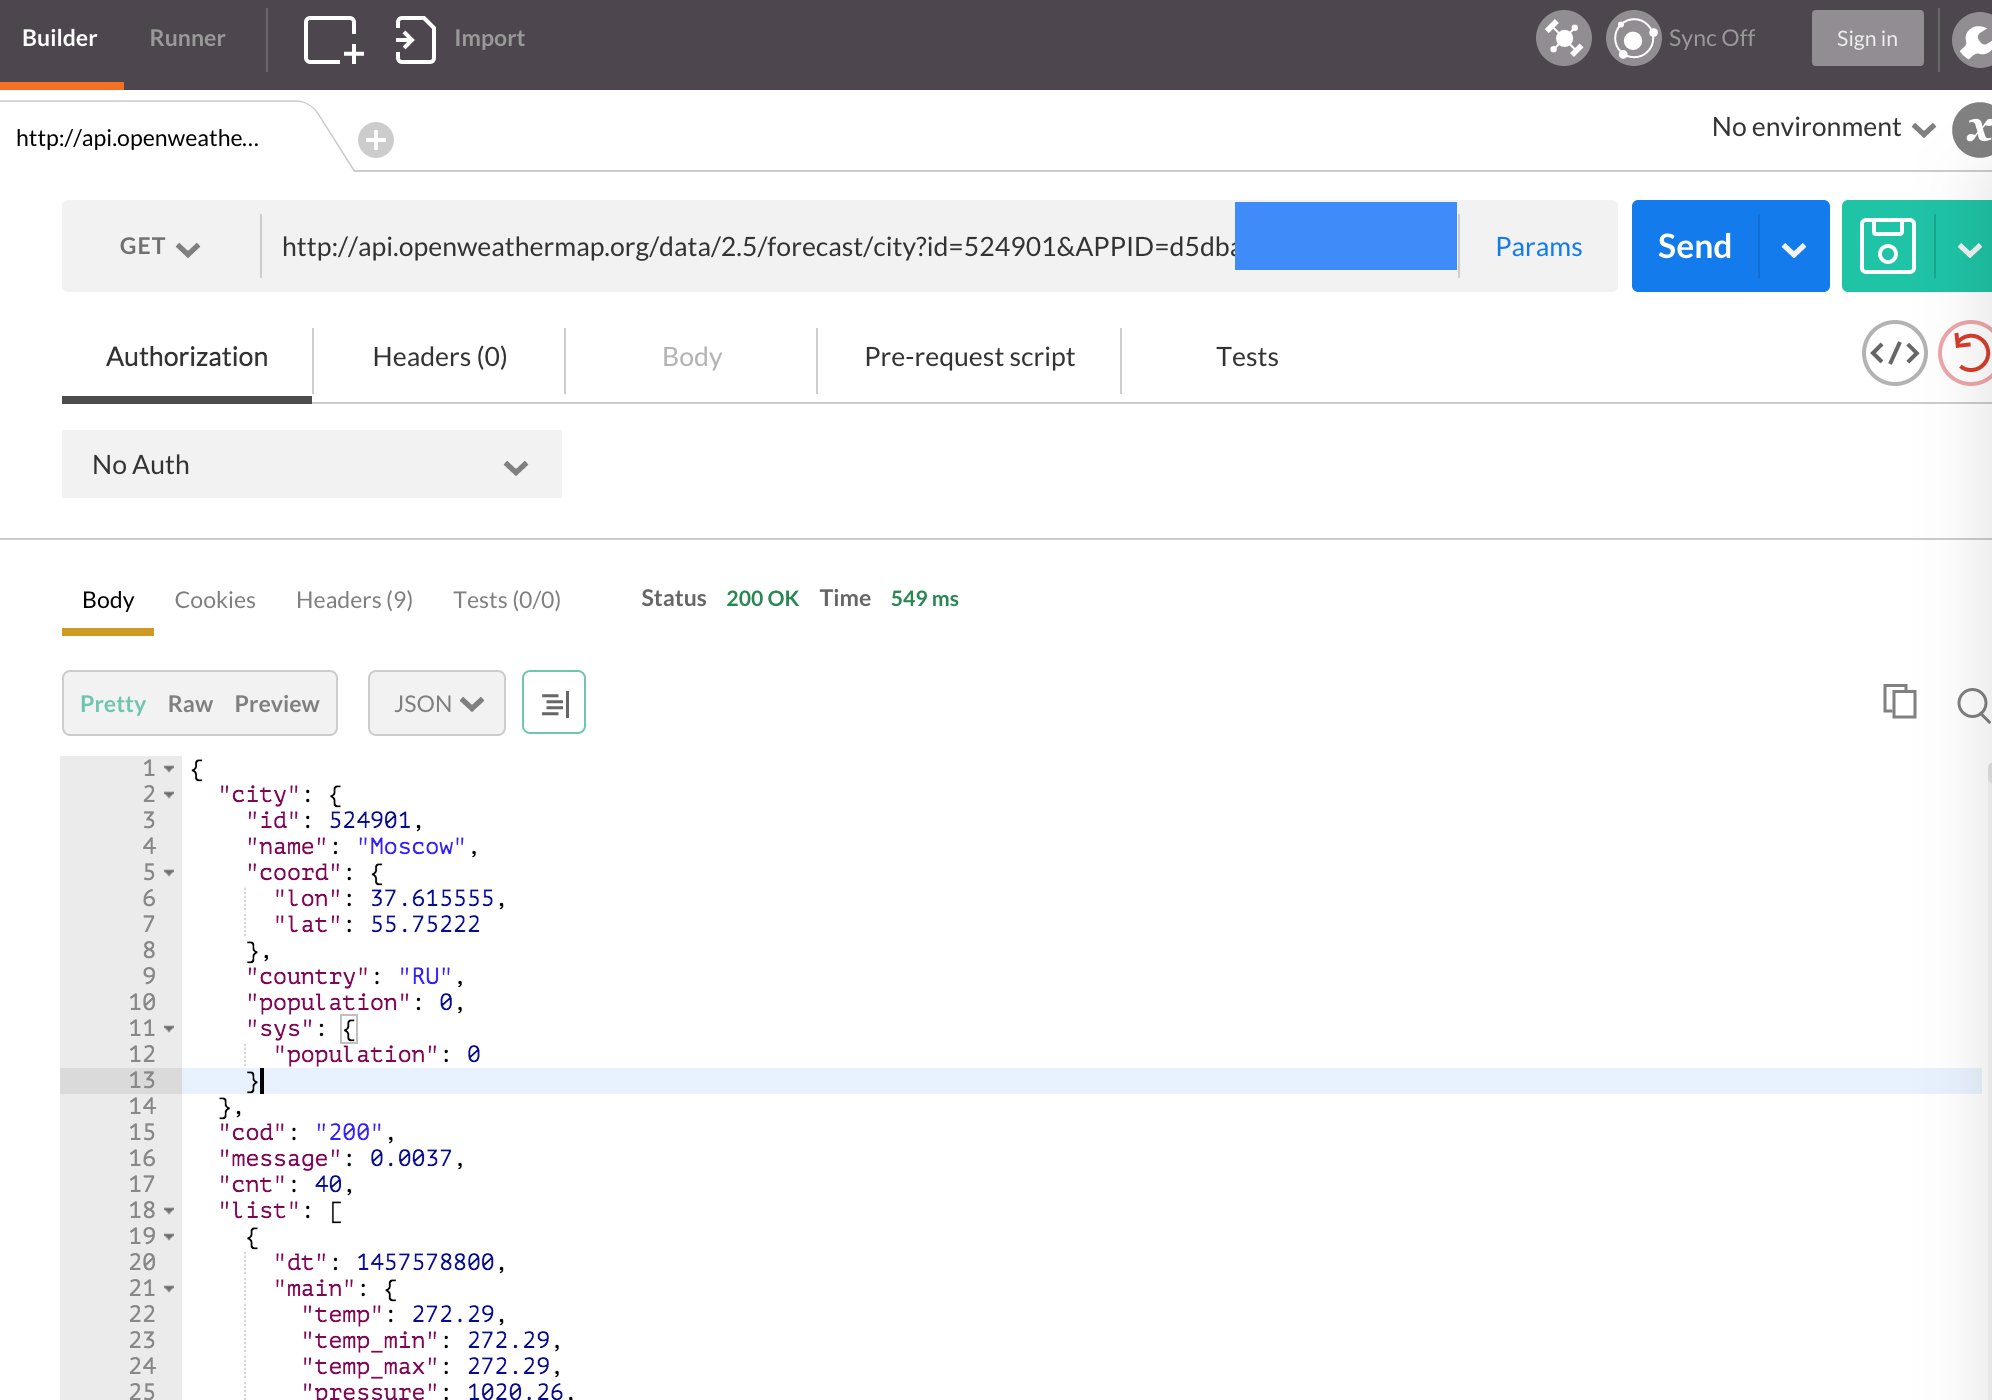Select Raw view mode
Viewport: 1992px width, 1400px height.
coord(190,704)
